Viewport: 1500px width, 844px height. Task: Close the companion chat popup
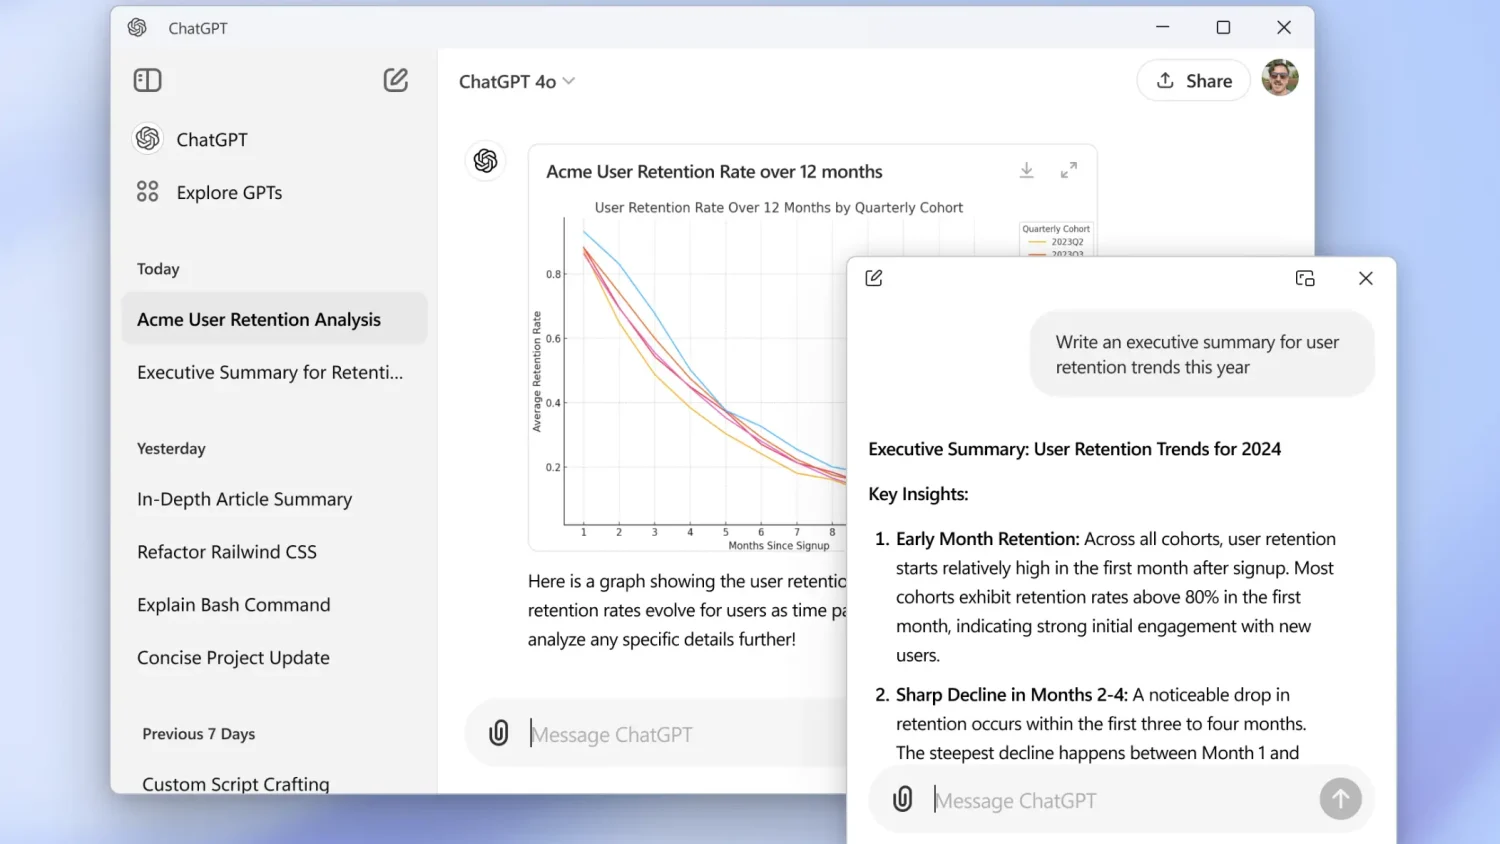pyautogui.click(x=1366, y=278)
